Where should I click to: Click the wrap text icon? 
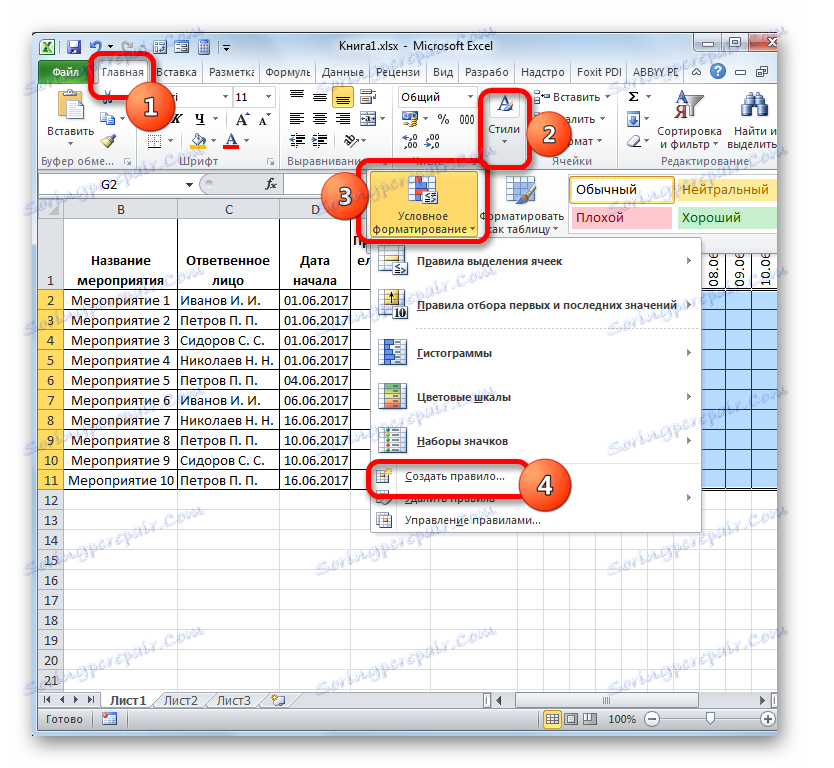pyautogui.click(x=368, y=97)
